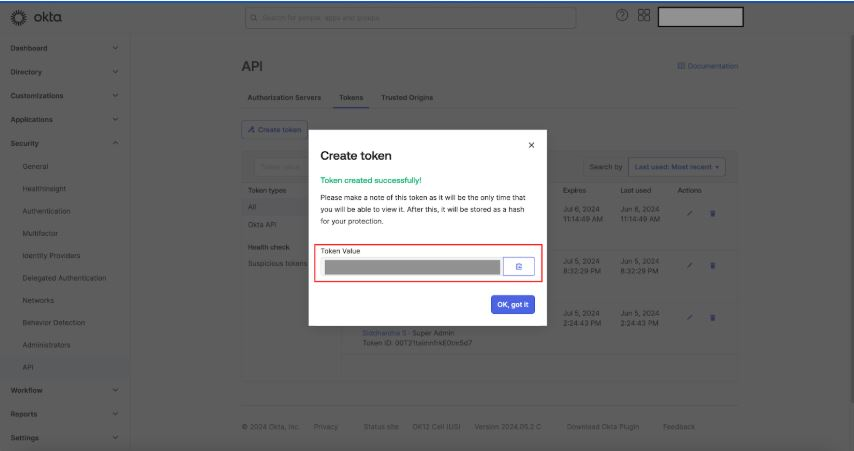Collapse the Security sidebar section
Image resolution: width=854 pixels, height=451 pixels.
click(x=64, y=143)
